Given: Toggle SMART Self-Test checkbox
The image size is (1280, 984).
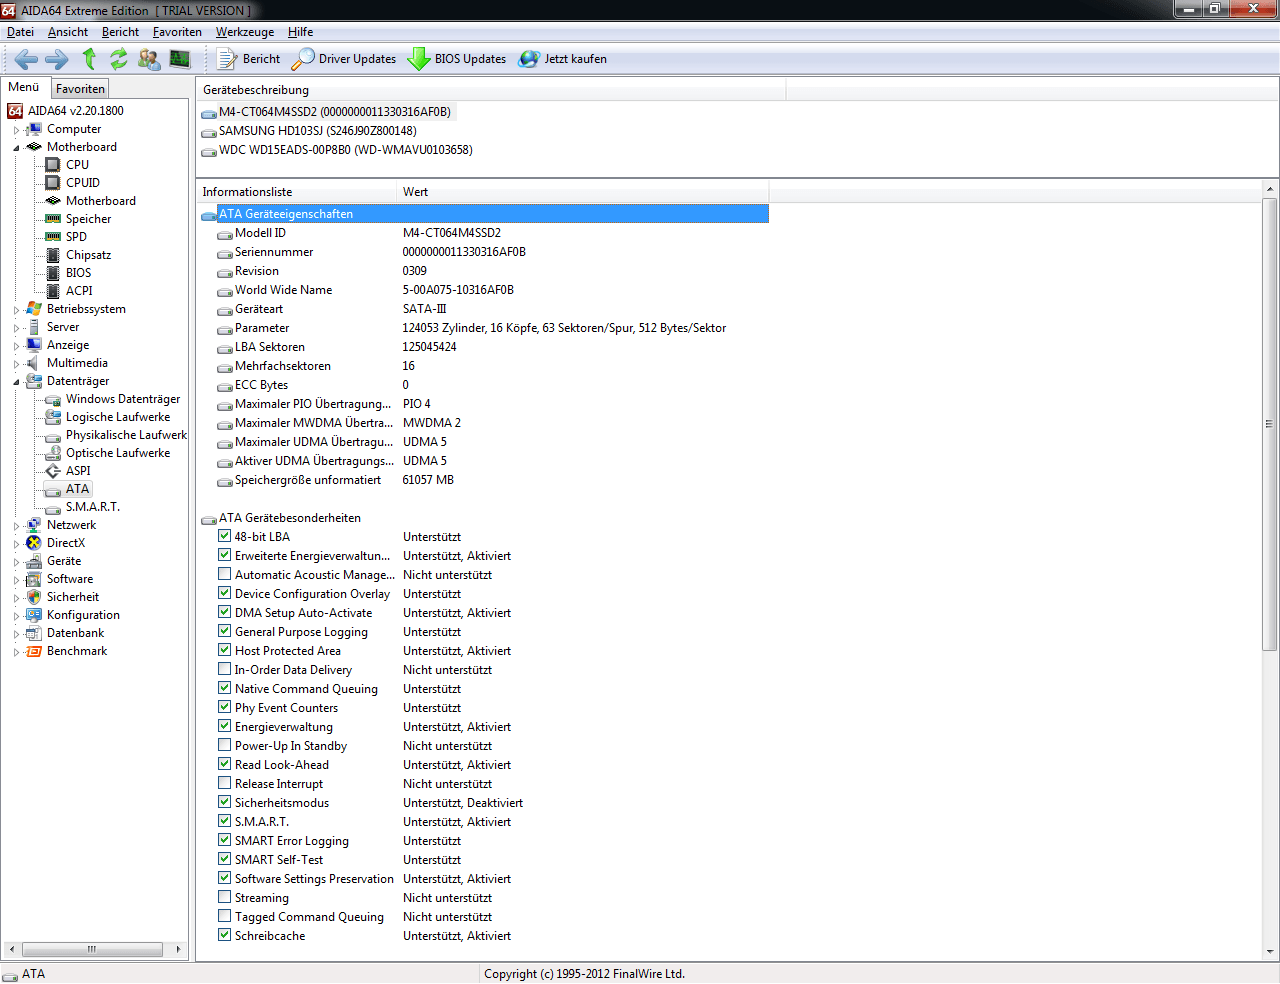Looking at the screenshot, I should click(225, 859).
